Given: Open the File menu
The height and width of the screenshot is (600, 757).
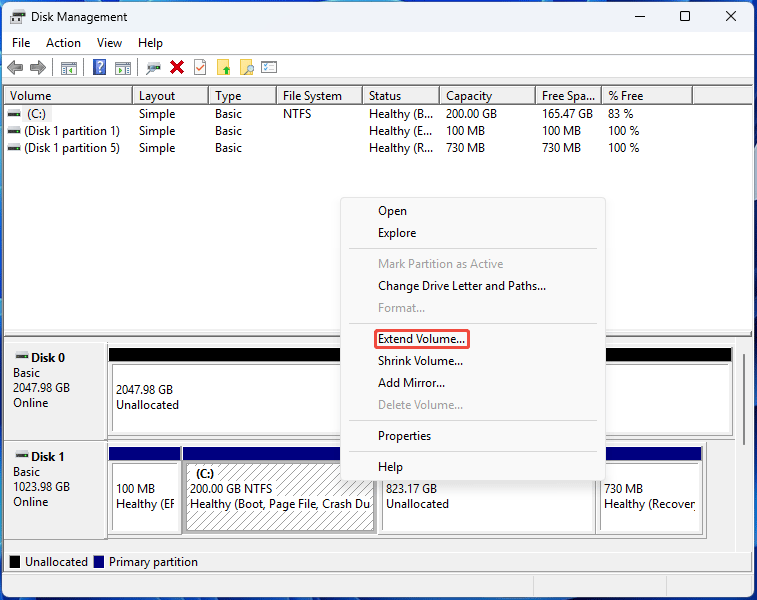Looking at the screenshot, I should pyautogui.click(x=21, y=43).
